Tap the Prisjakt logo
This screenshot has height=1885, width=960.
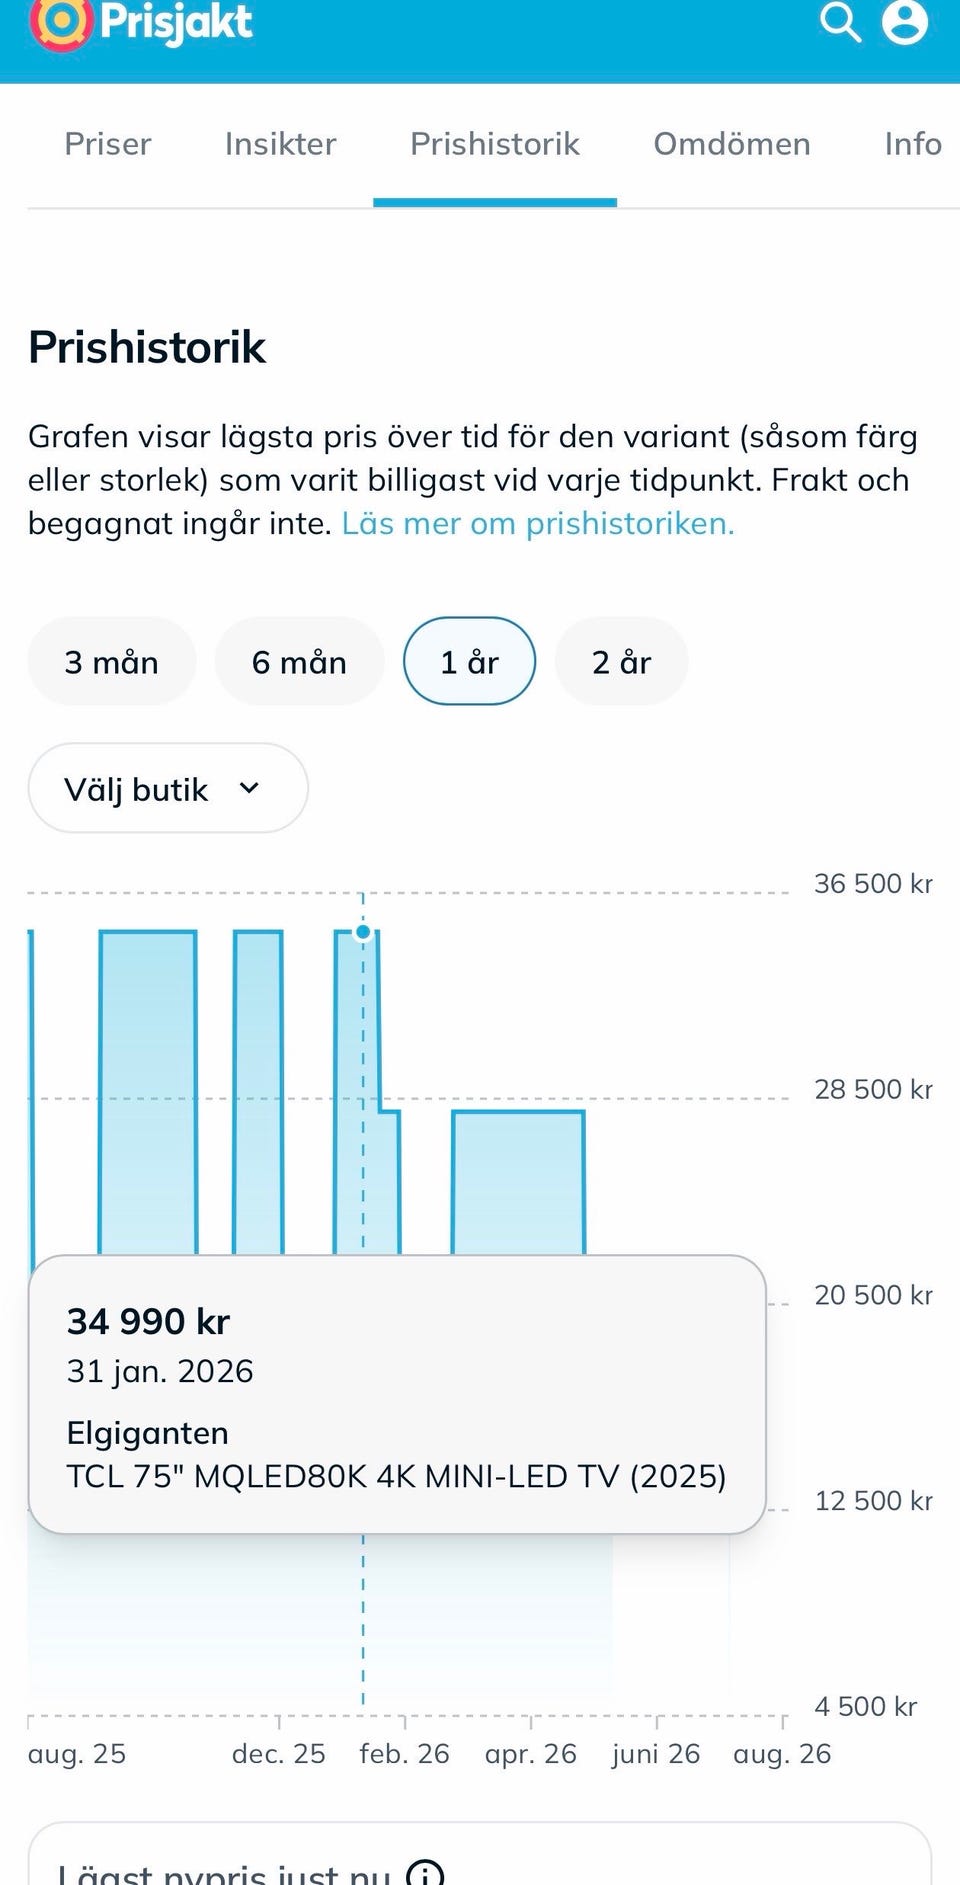click(x=141, y=24)
